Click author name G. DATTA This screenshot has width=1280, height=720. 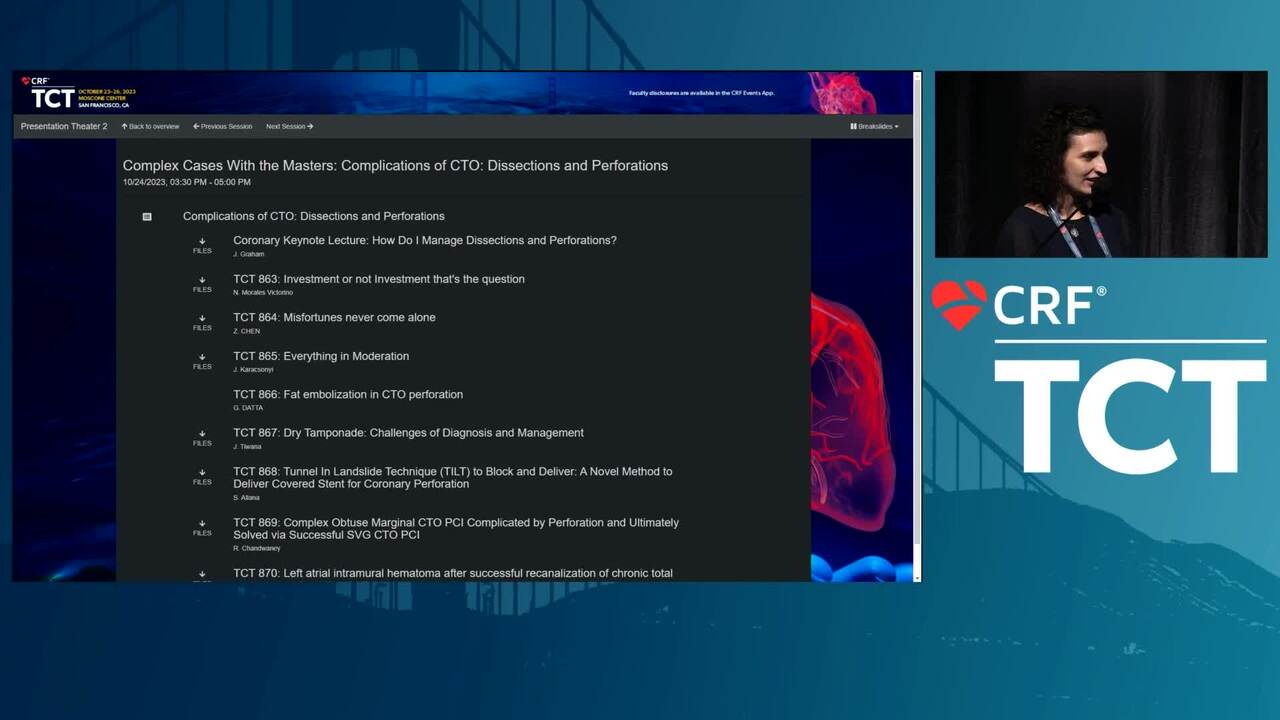(x=249, y=408)
